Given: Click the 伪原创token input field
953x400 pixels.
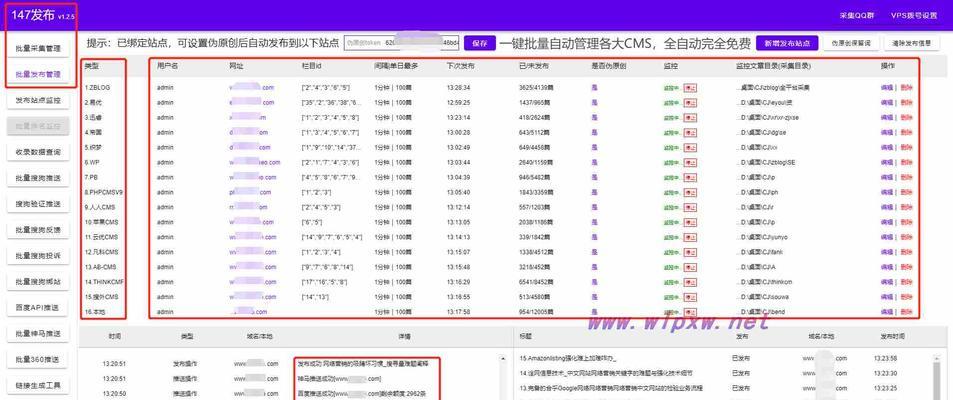Looking at the screenshot, I should 402,43.
